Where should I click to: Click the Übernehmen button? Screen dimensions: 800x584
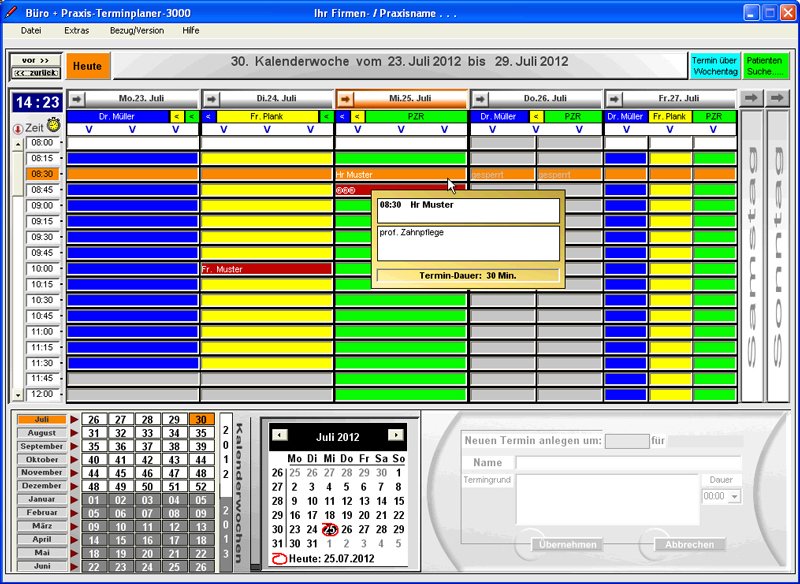coord(567,544)
